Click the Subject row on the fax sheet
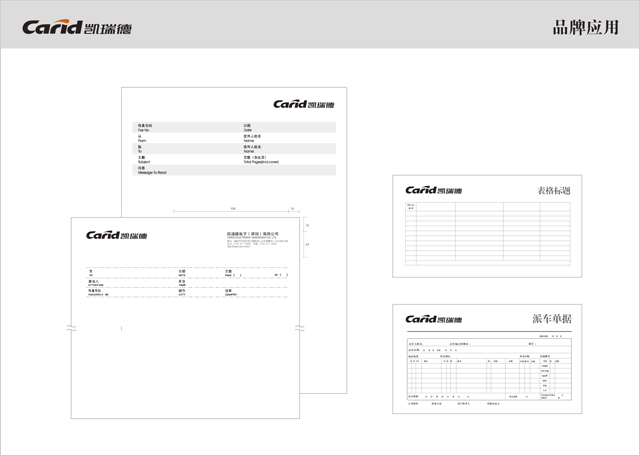The image size is (640, 456). (145, 158)
